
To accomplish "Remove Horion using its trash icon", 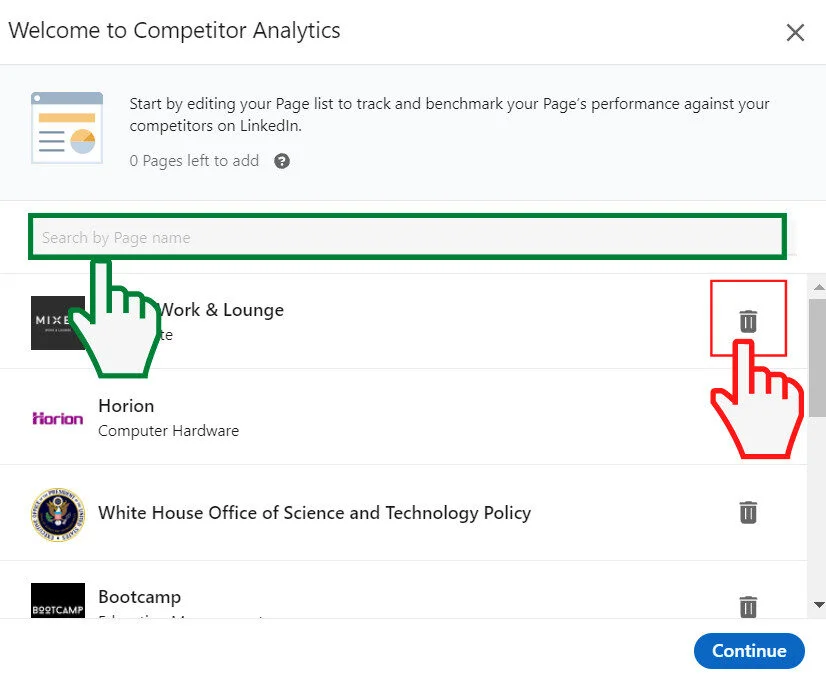I will pyautogui.click(x=748, y=417).
